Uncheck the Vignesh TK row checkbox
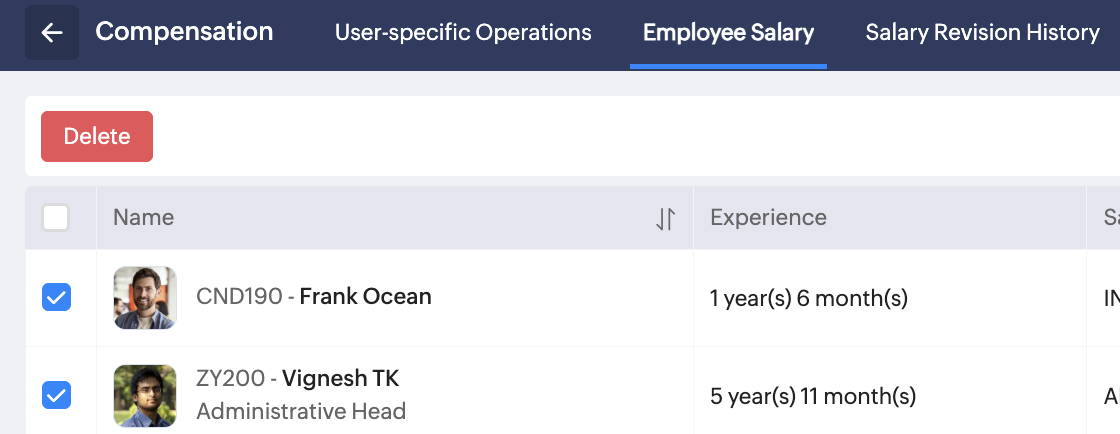The height and width of the screenshot is (434, 1120). (x=56, y=395)
